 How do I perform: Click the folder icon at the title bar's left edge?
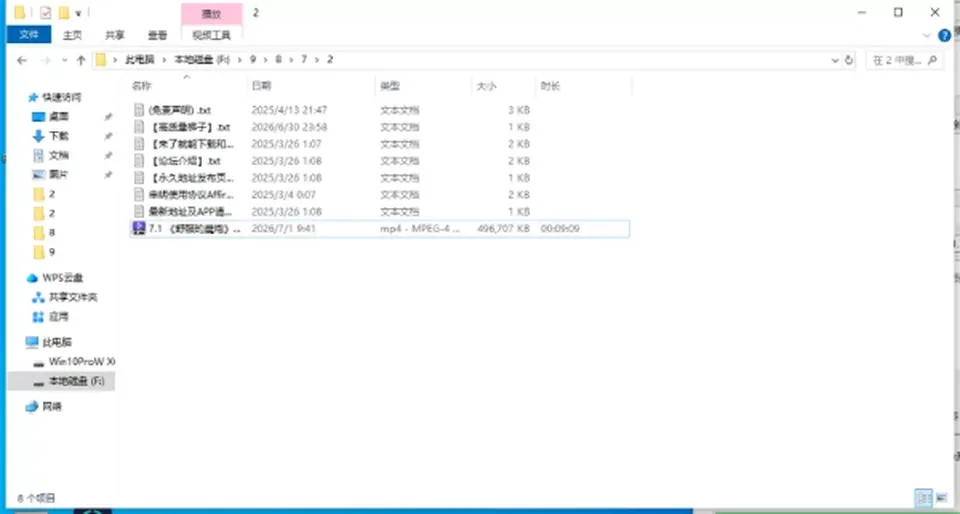point(20,12)
